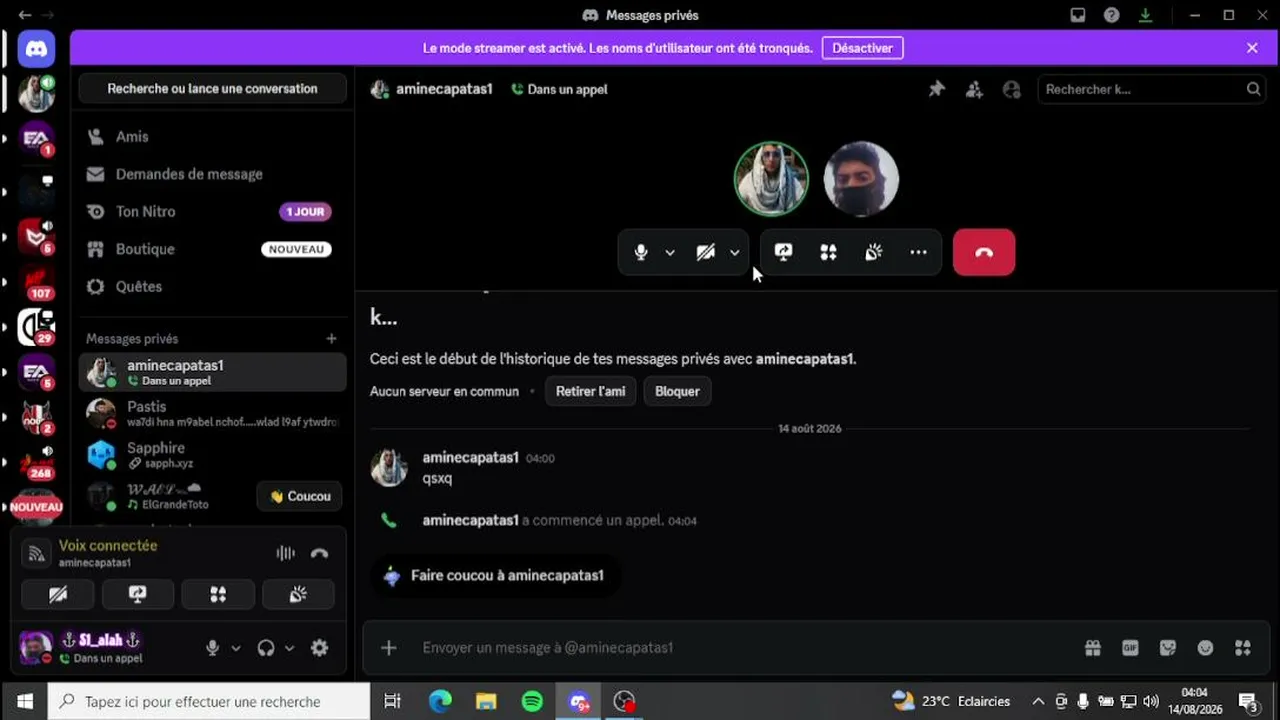Open the GIF picker
1280x720 pixels.
(x=1130, y=648)
